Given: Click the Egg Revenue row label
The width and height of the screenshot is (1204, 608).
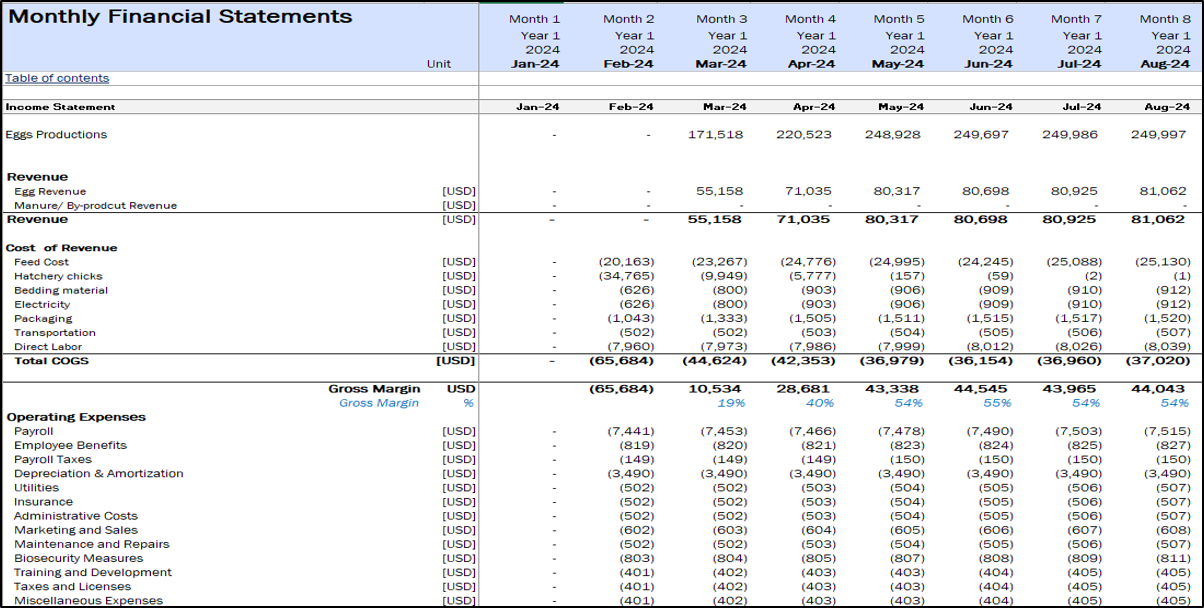Looking at the screenshot, I should 50,191.
